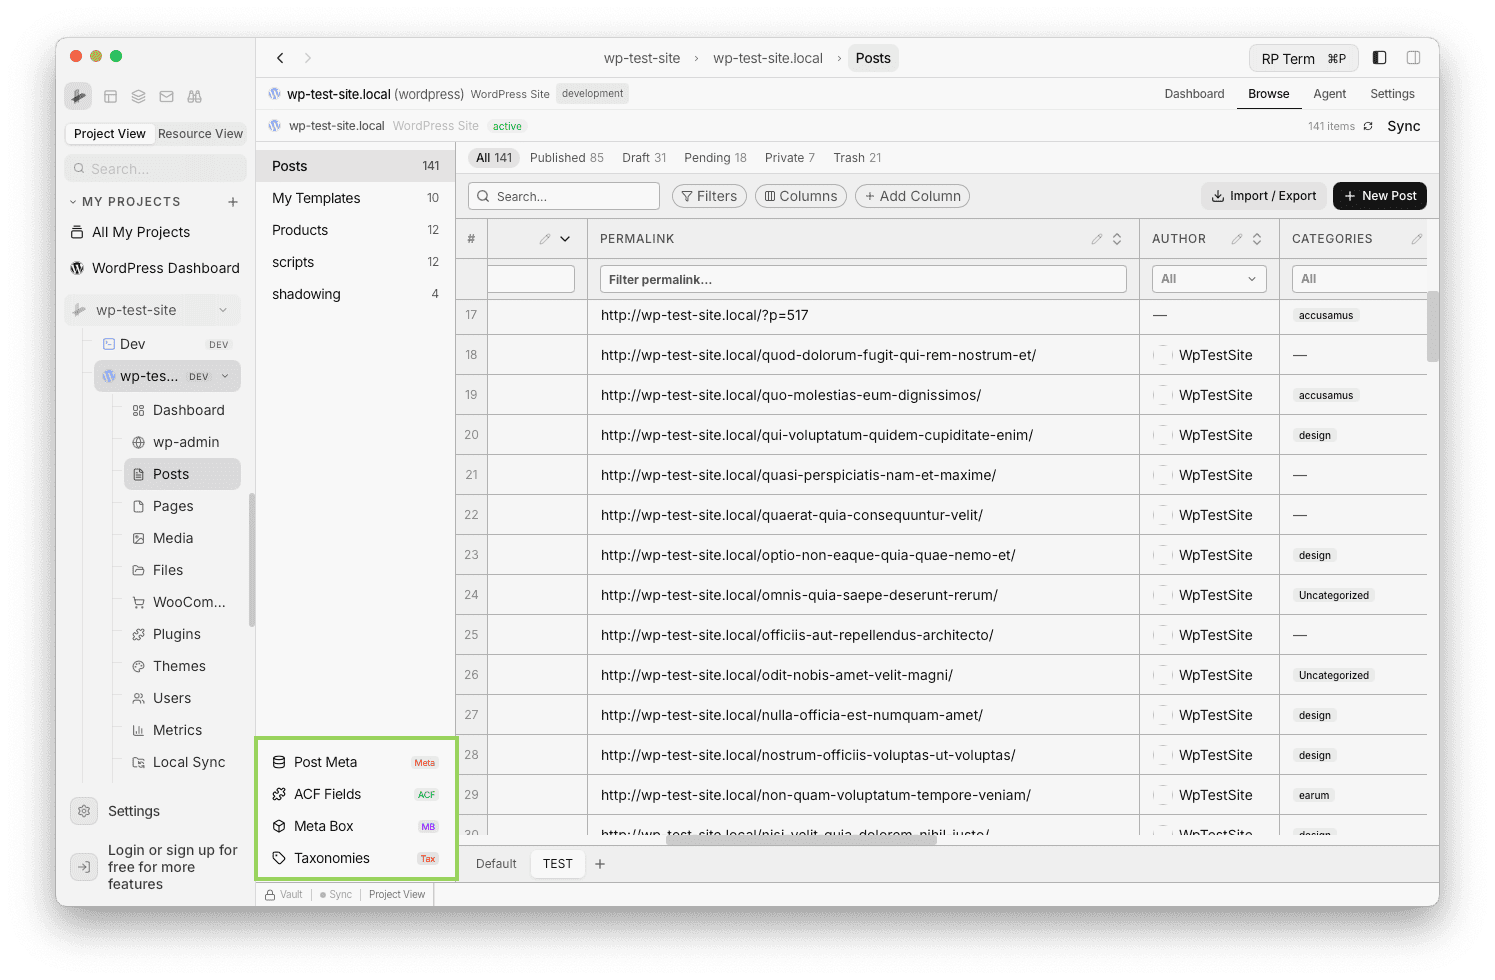Image resolution: width=1495 pixels, height=980 pixels.
Task: Select Products post type in list
Action: (356, 230)
